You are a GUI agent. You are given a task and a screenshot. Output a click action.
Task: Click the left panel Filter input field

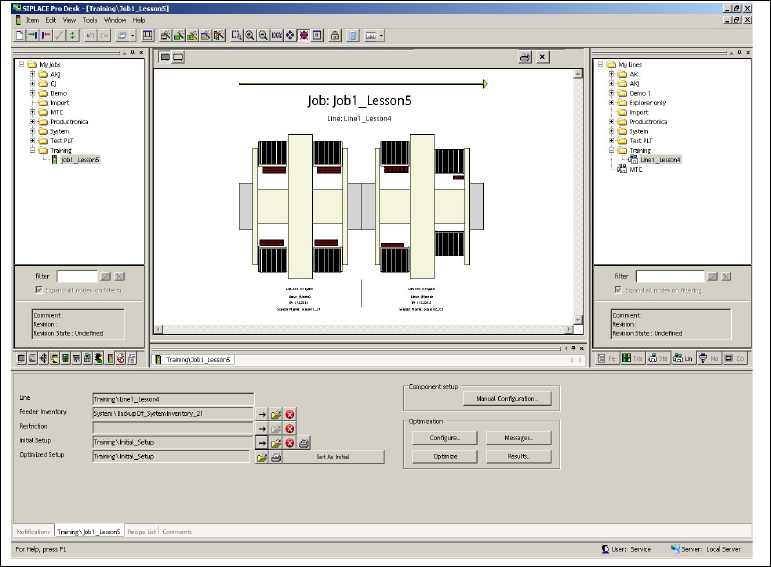tap(77, 276)
